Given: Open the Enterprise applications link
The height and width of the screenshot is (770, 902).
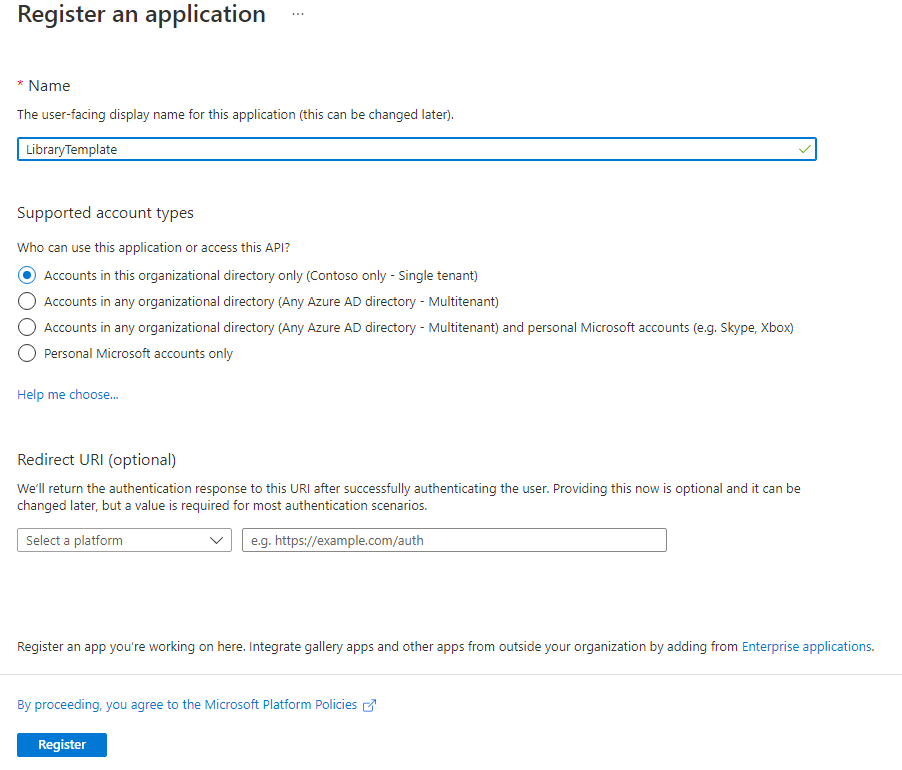Looking at the screenshot, I should coord(806,646).
